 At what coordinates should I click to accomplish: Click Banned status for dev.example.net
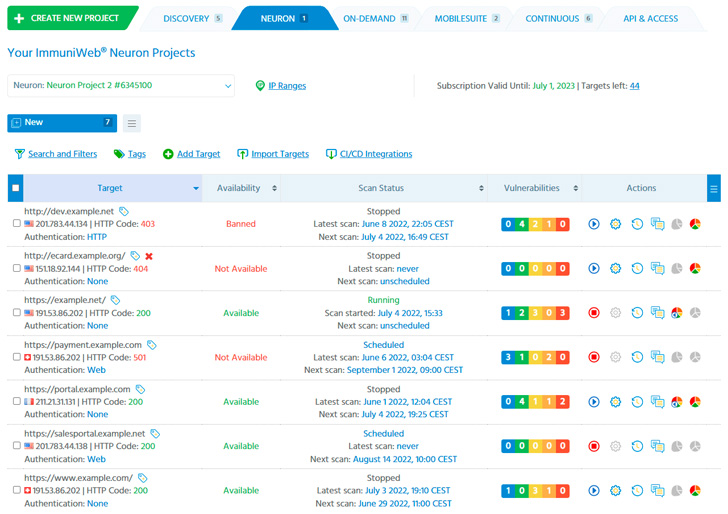[x=241, y=224]
